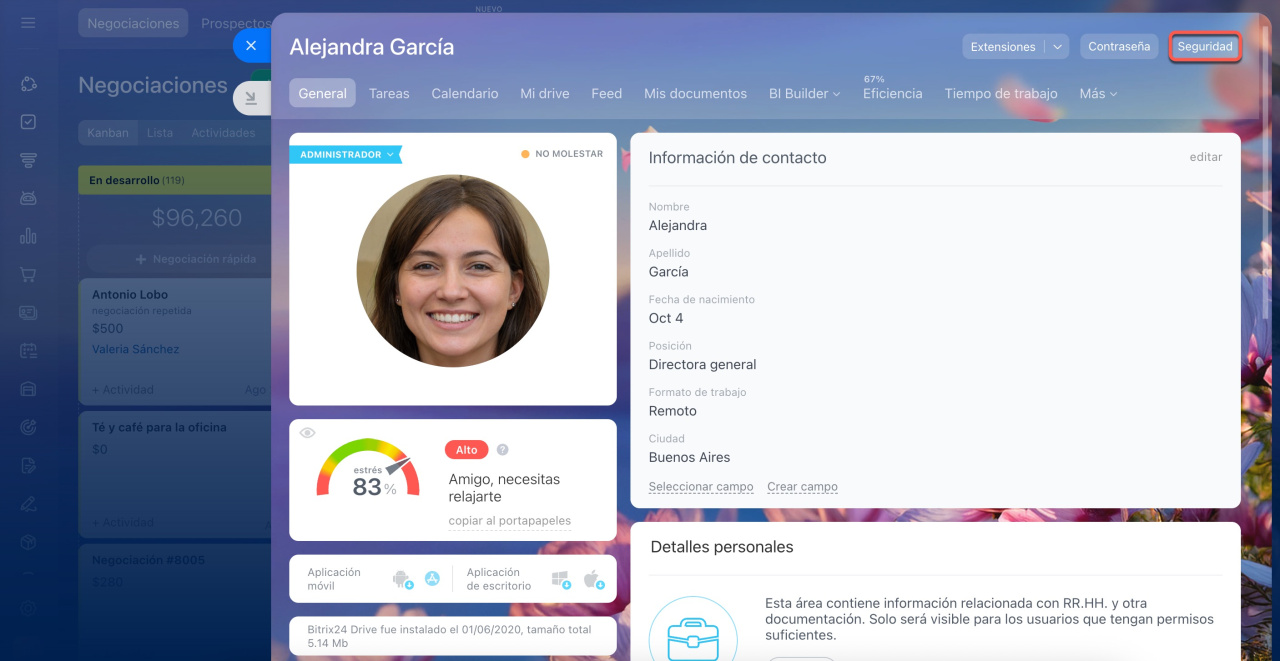Click the Windows desktop app icon
The image size is (1280, 661).
click(x=561, y=579)
